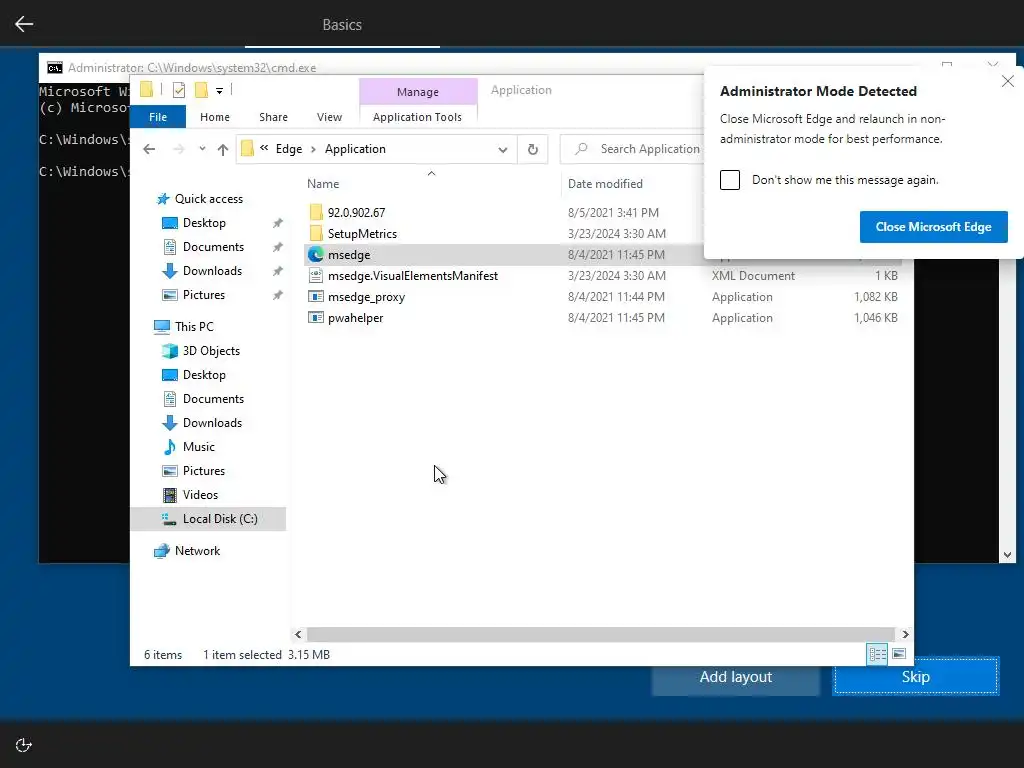The image size is (1024, 768).
Task: Click the Properties quick access toolbar icon
Action: click(178, 89)
